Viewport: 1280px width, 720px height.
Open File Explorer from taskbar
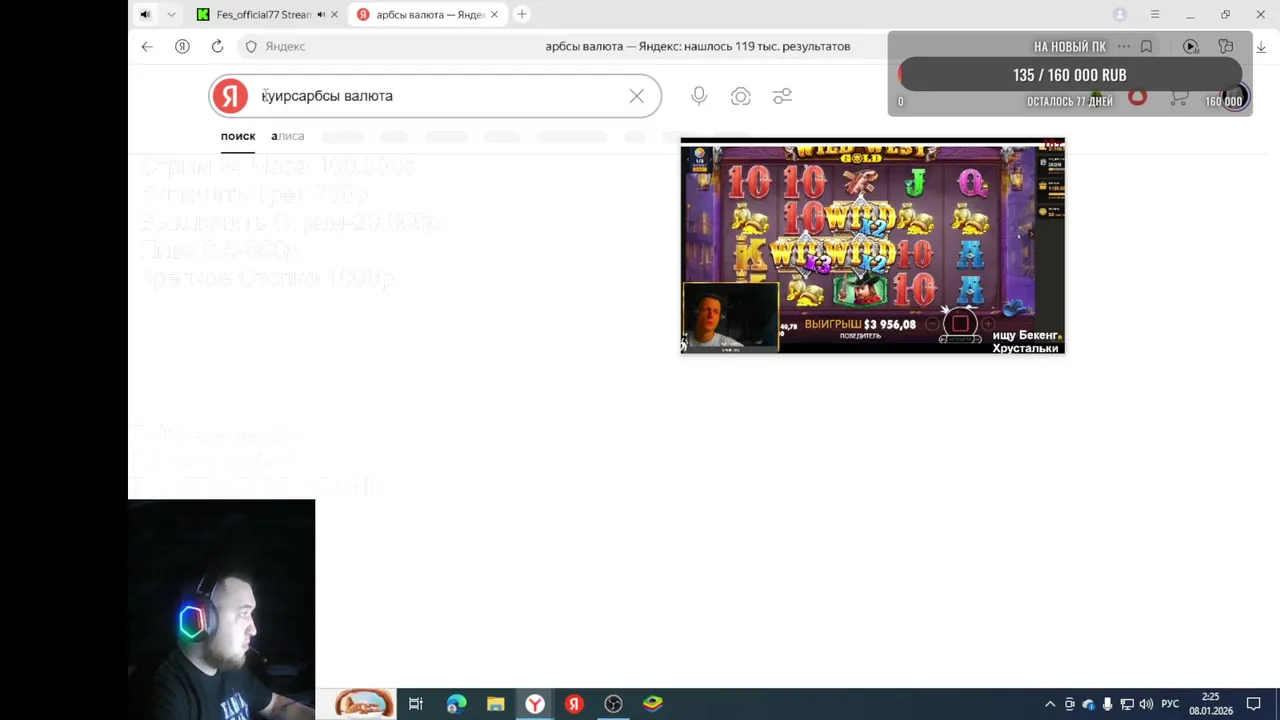click(495, 704)
